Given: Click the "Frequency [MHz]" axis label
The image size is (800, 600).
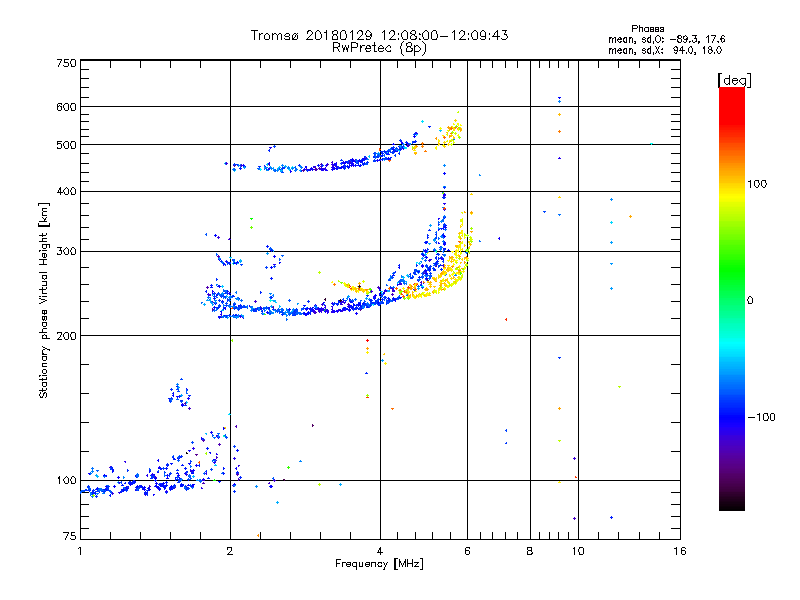Looking at the screenshot, I should (x=379, y=564).
